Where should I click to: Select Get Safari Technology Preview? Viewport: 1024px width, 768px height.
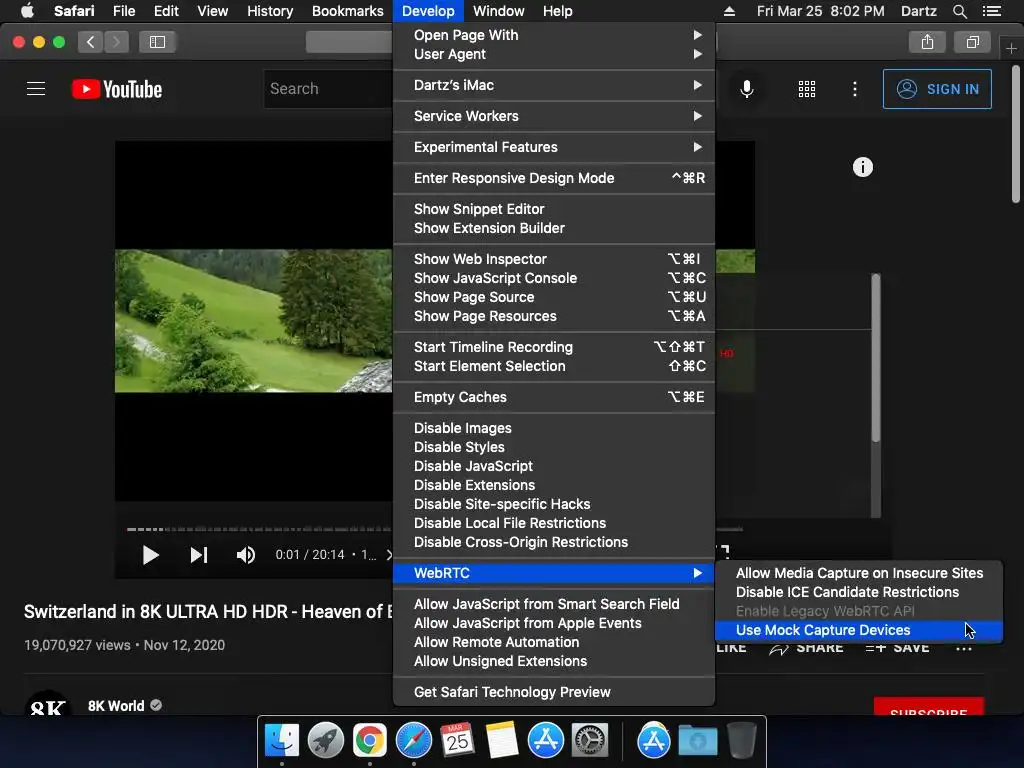click(x=554, y=692)
